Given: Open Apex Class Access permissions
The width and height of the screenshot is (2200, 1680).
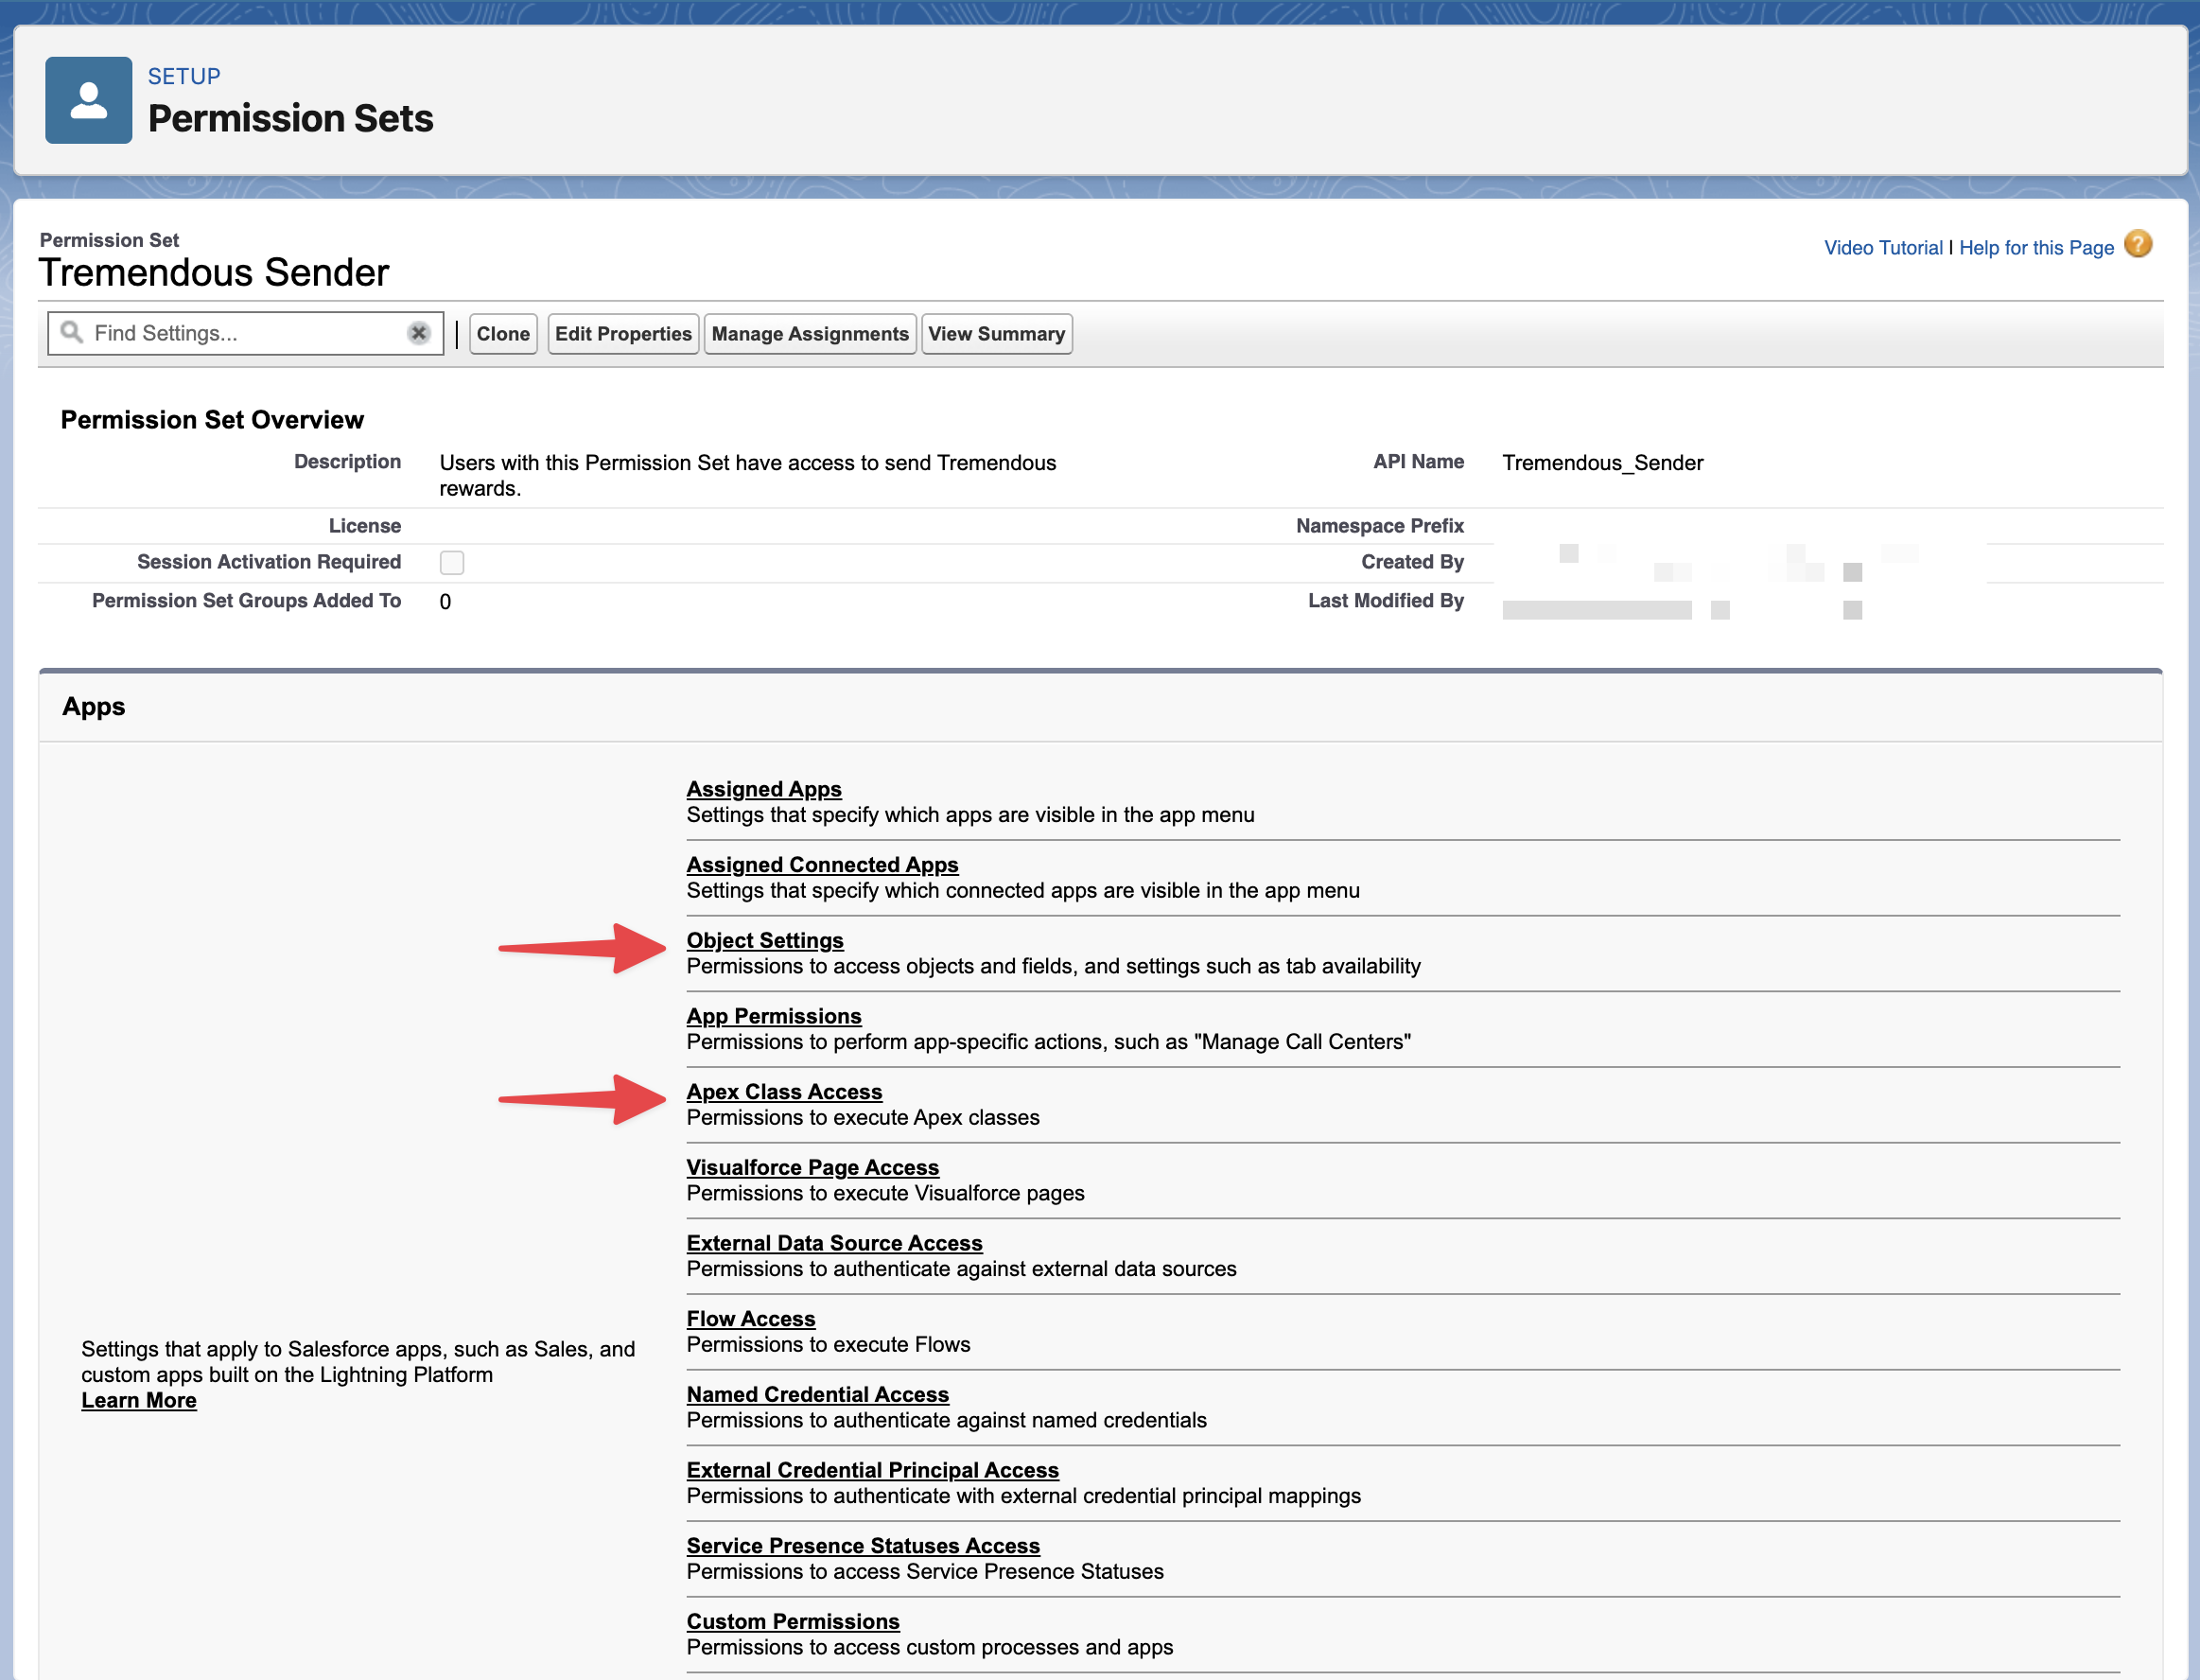Looking at the screenshot, I should tap(784, 1092).
